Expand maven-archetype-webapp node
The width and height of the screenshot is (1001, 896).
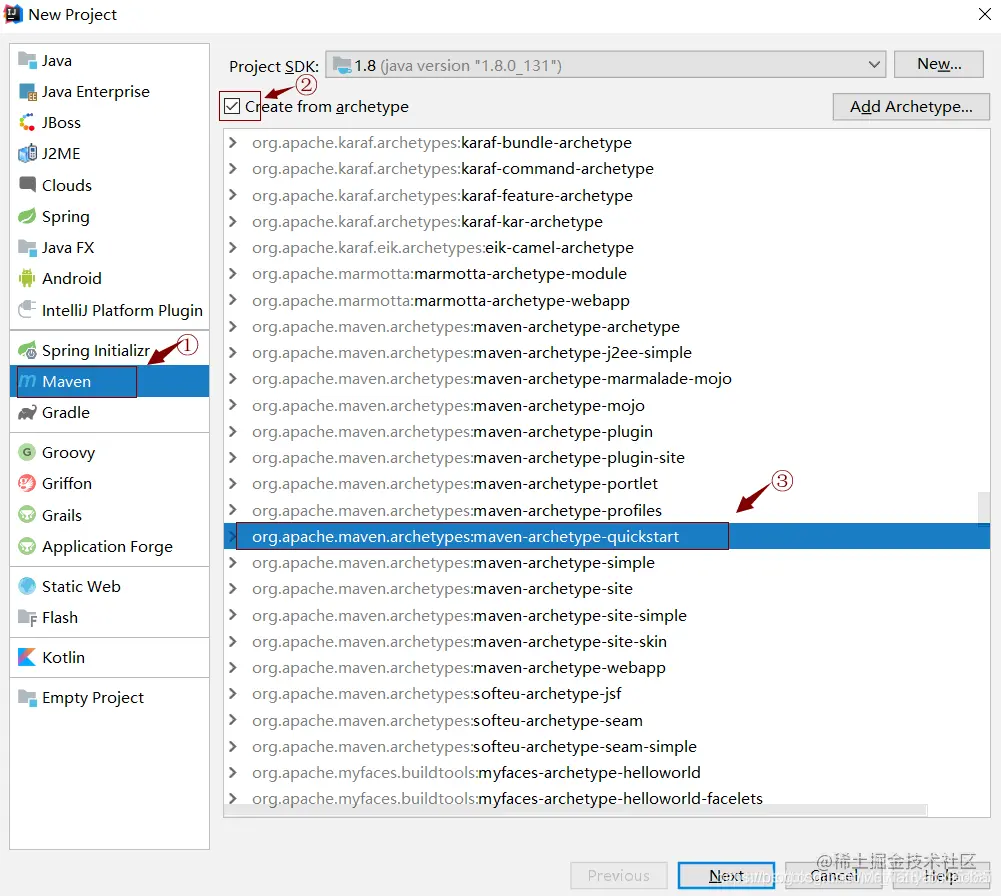pyautogui.click(x=233, y=668)
